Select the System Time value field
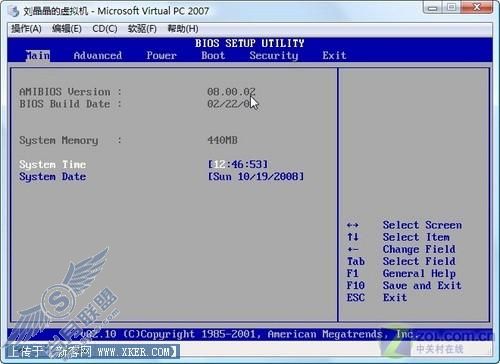This screenshot has height=364, width=500. point(238,164)
